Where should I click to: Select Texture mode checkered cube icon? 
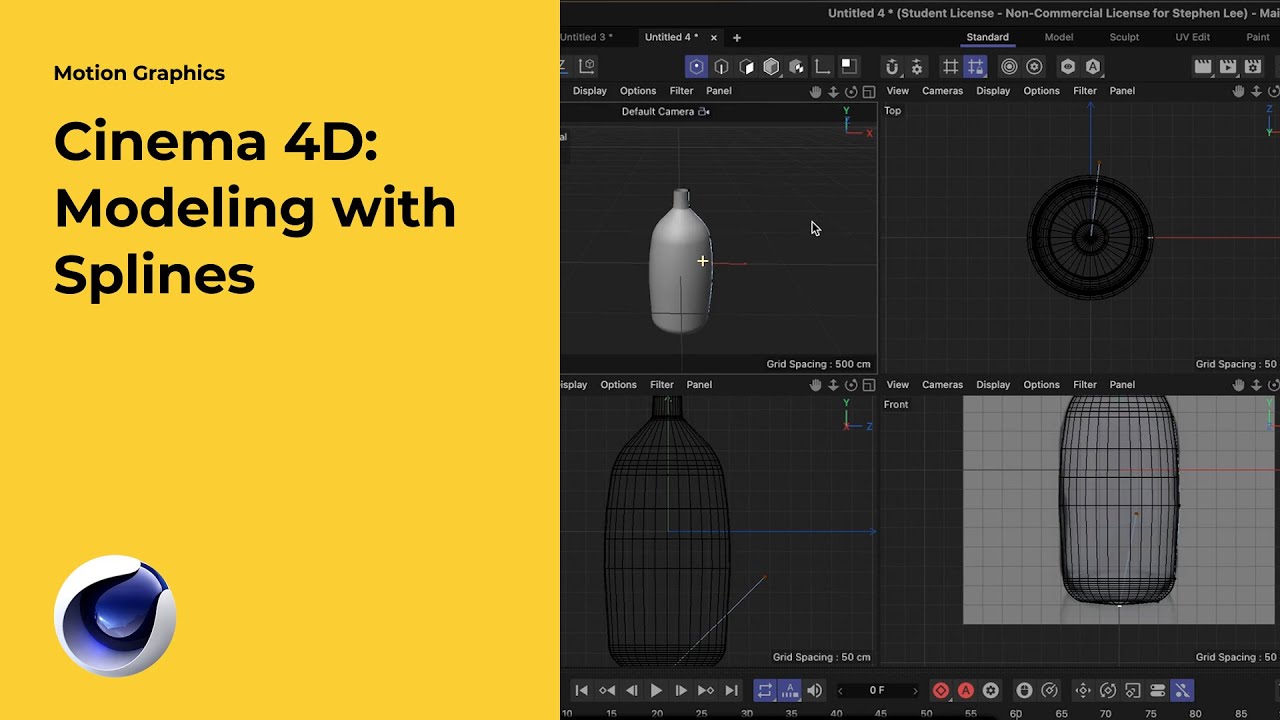[x=797, y=67]
